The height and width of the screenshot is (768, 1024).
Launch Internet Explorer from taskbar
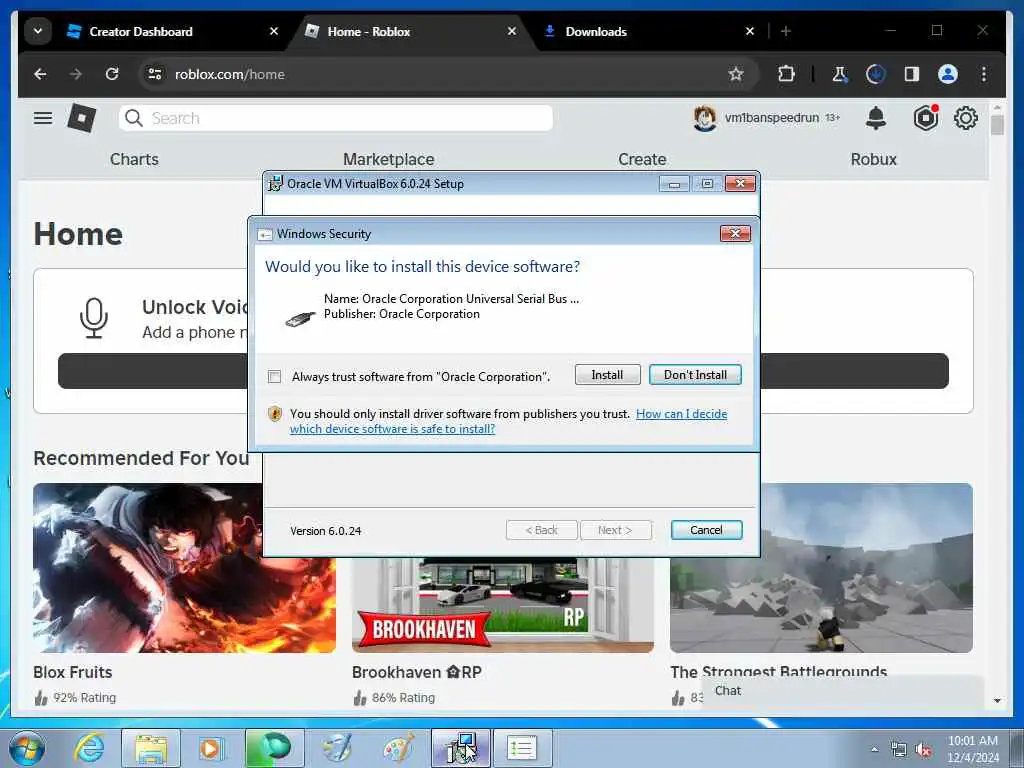click(89, 748)
